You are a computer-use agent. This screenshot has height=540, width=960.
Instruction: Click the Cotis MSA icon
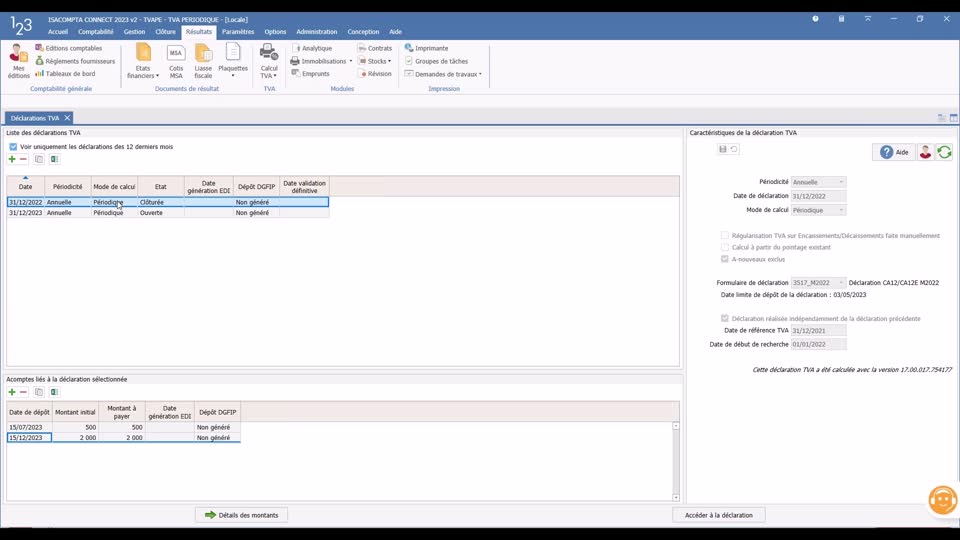[x=176, y=61]
